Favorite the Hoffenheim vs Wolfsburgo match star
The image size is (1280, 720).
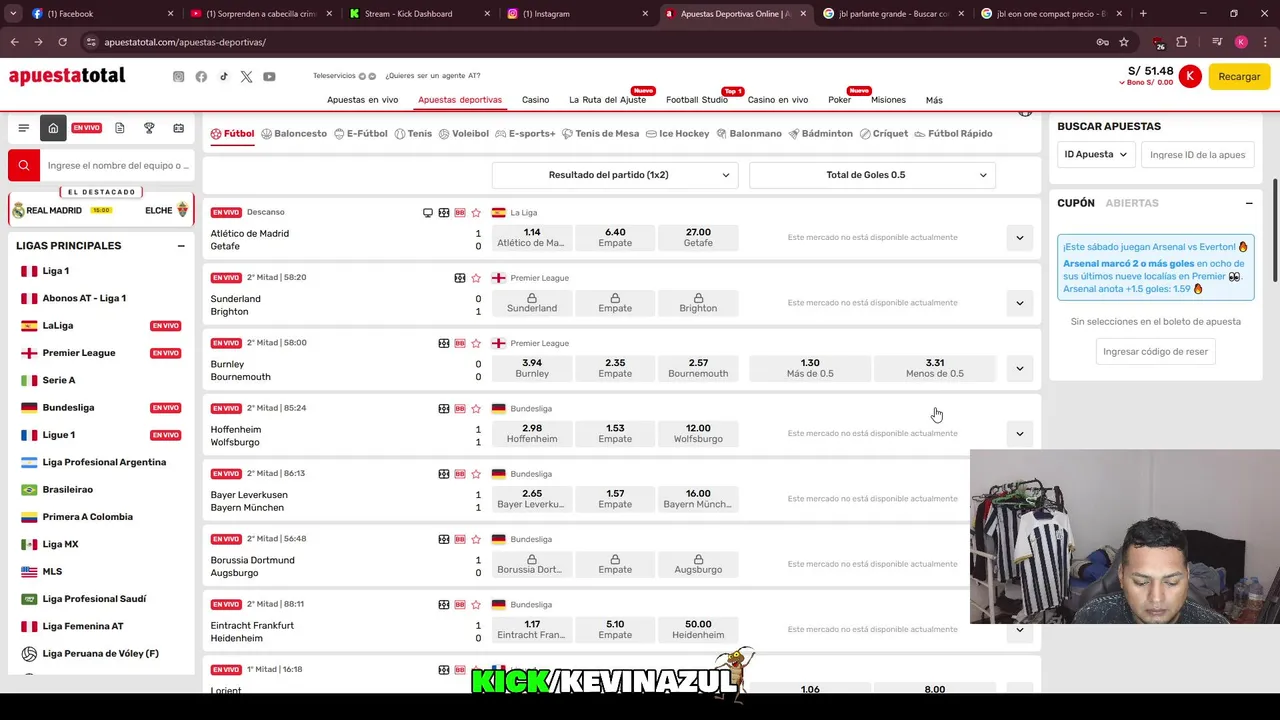coord(476,408)
